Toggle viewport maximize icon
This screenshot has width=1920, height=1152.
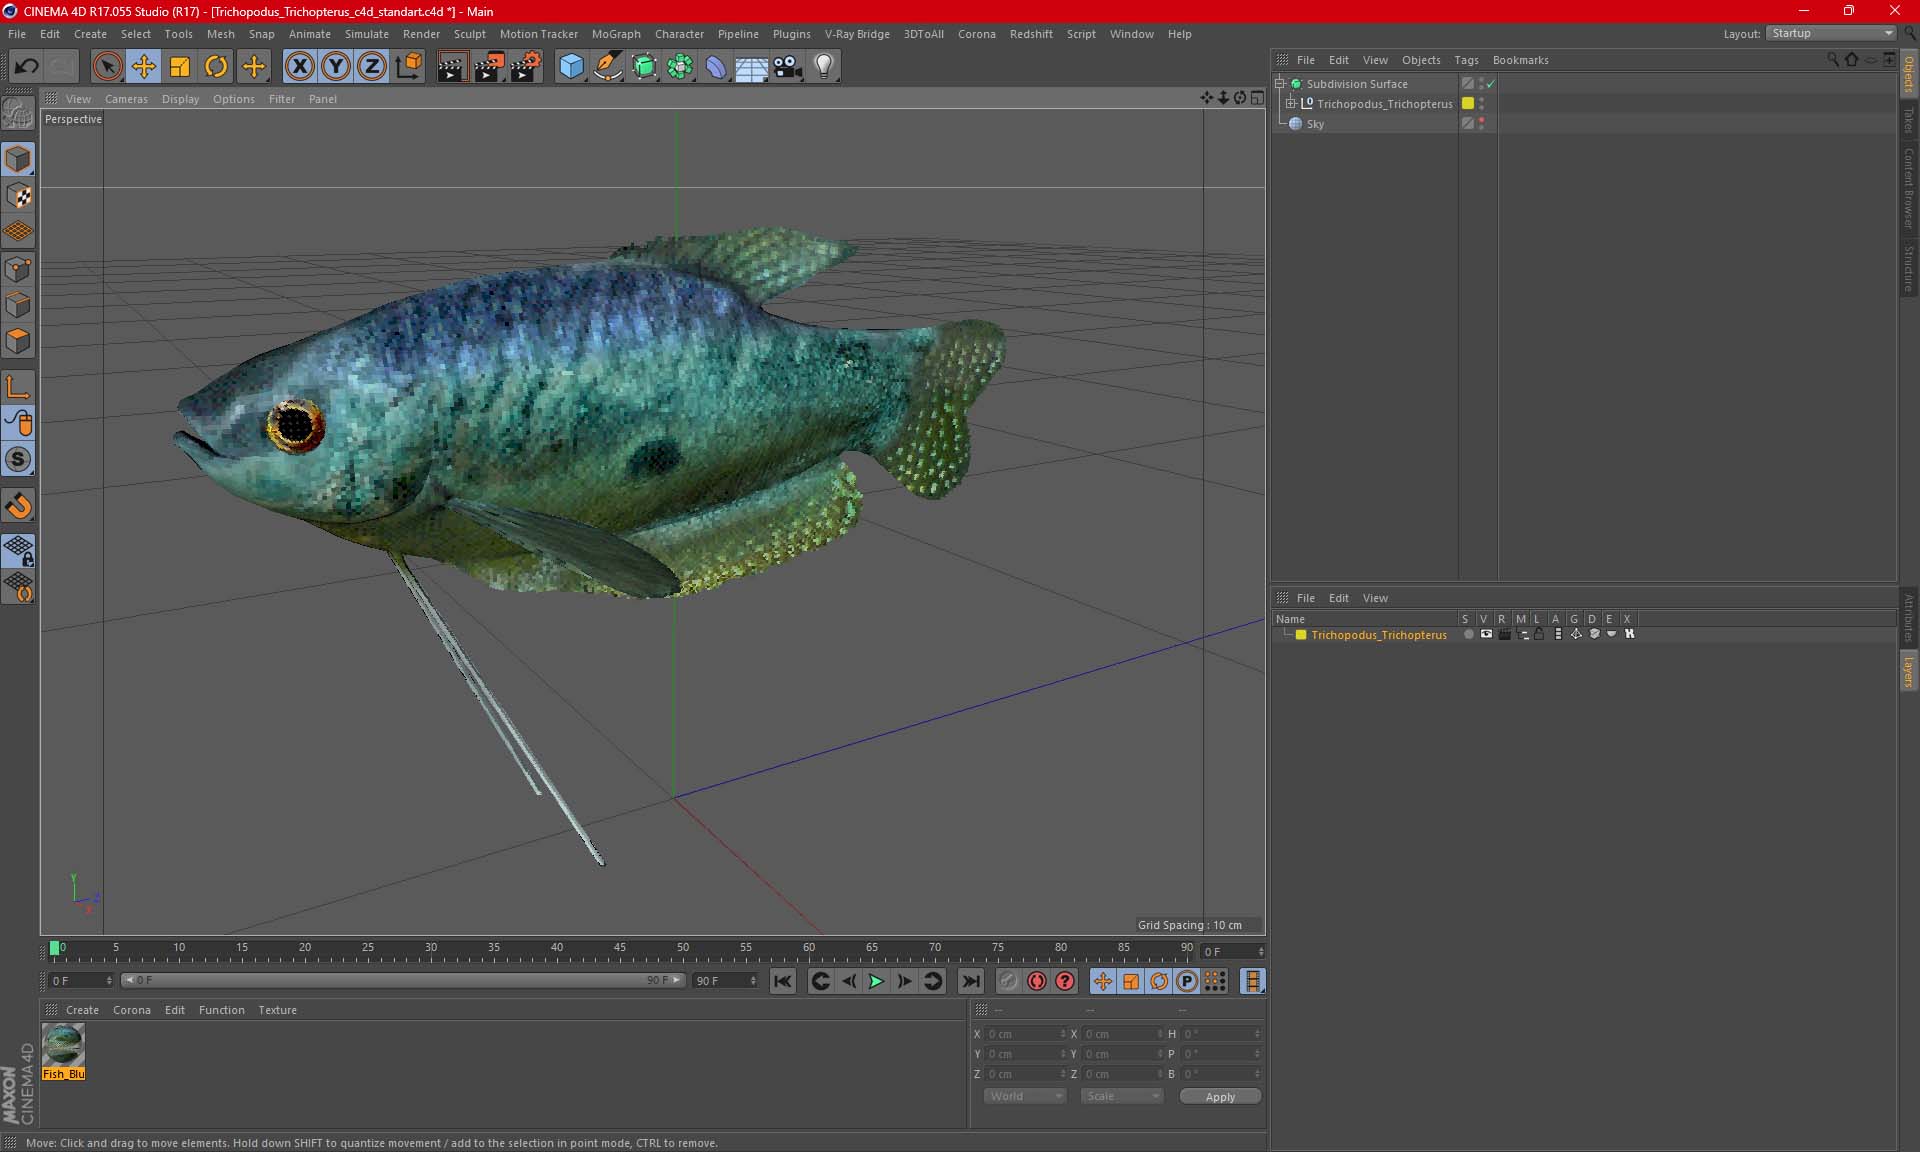pyautogui.click(x=1257, y=98)
